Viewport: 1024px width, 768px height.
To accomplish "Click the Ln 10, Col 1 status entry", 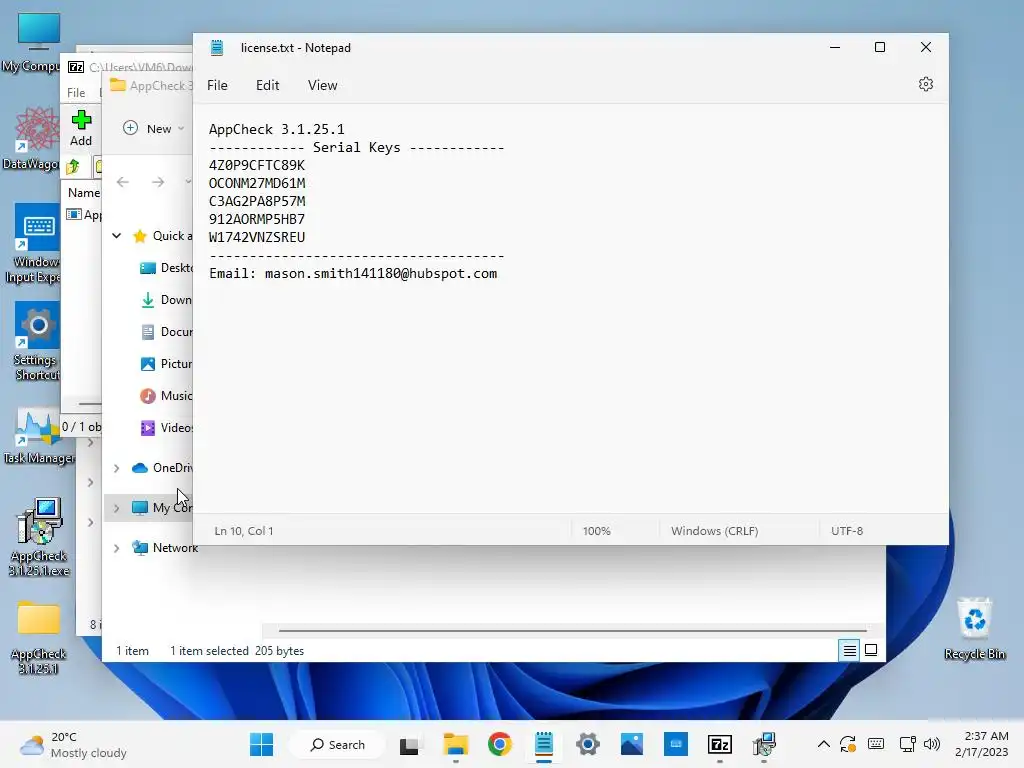I will pyautogui.click(x=244, y=531).
